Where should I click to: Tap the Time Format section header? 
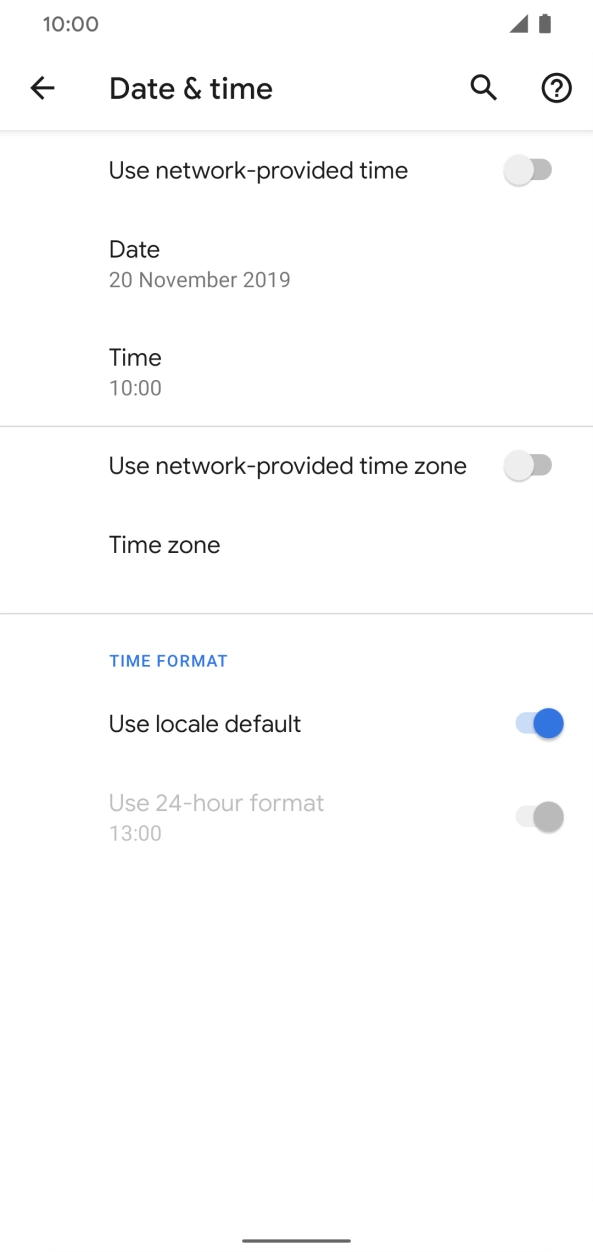[x=168, y=661]
